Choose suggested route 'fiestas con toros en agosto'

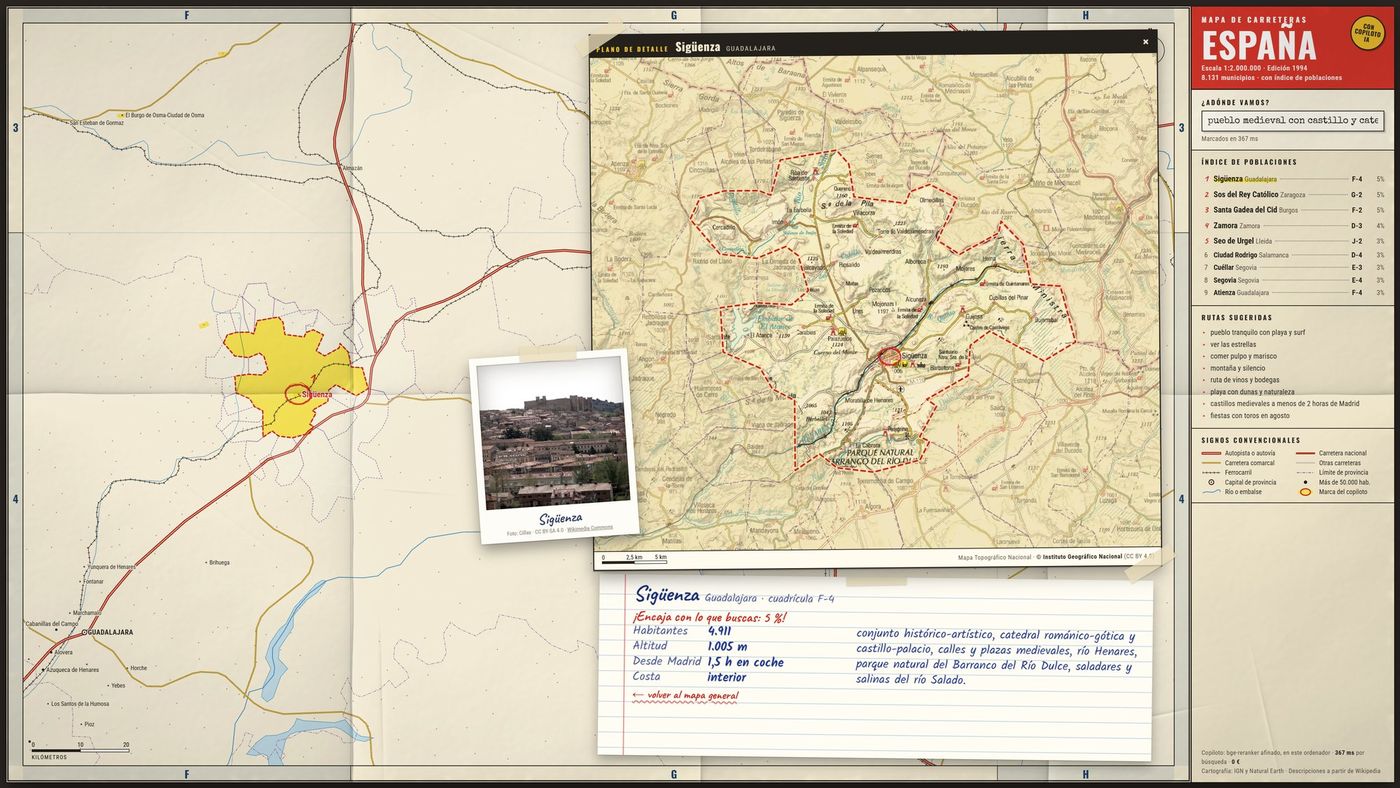tap(1249, 416)
